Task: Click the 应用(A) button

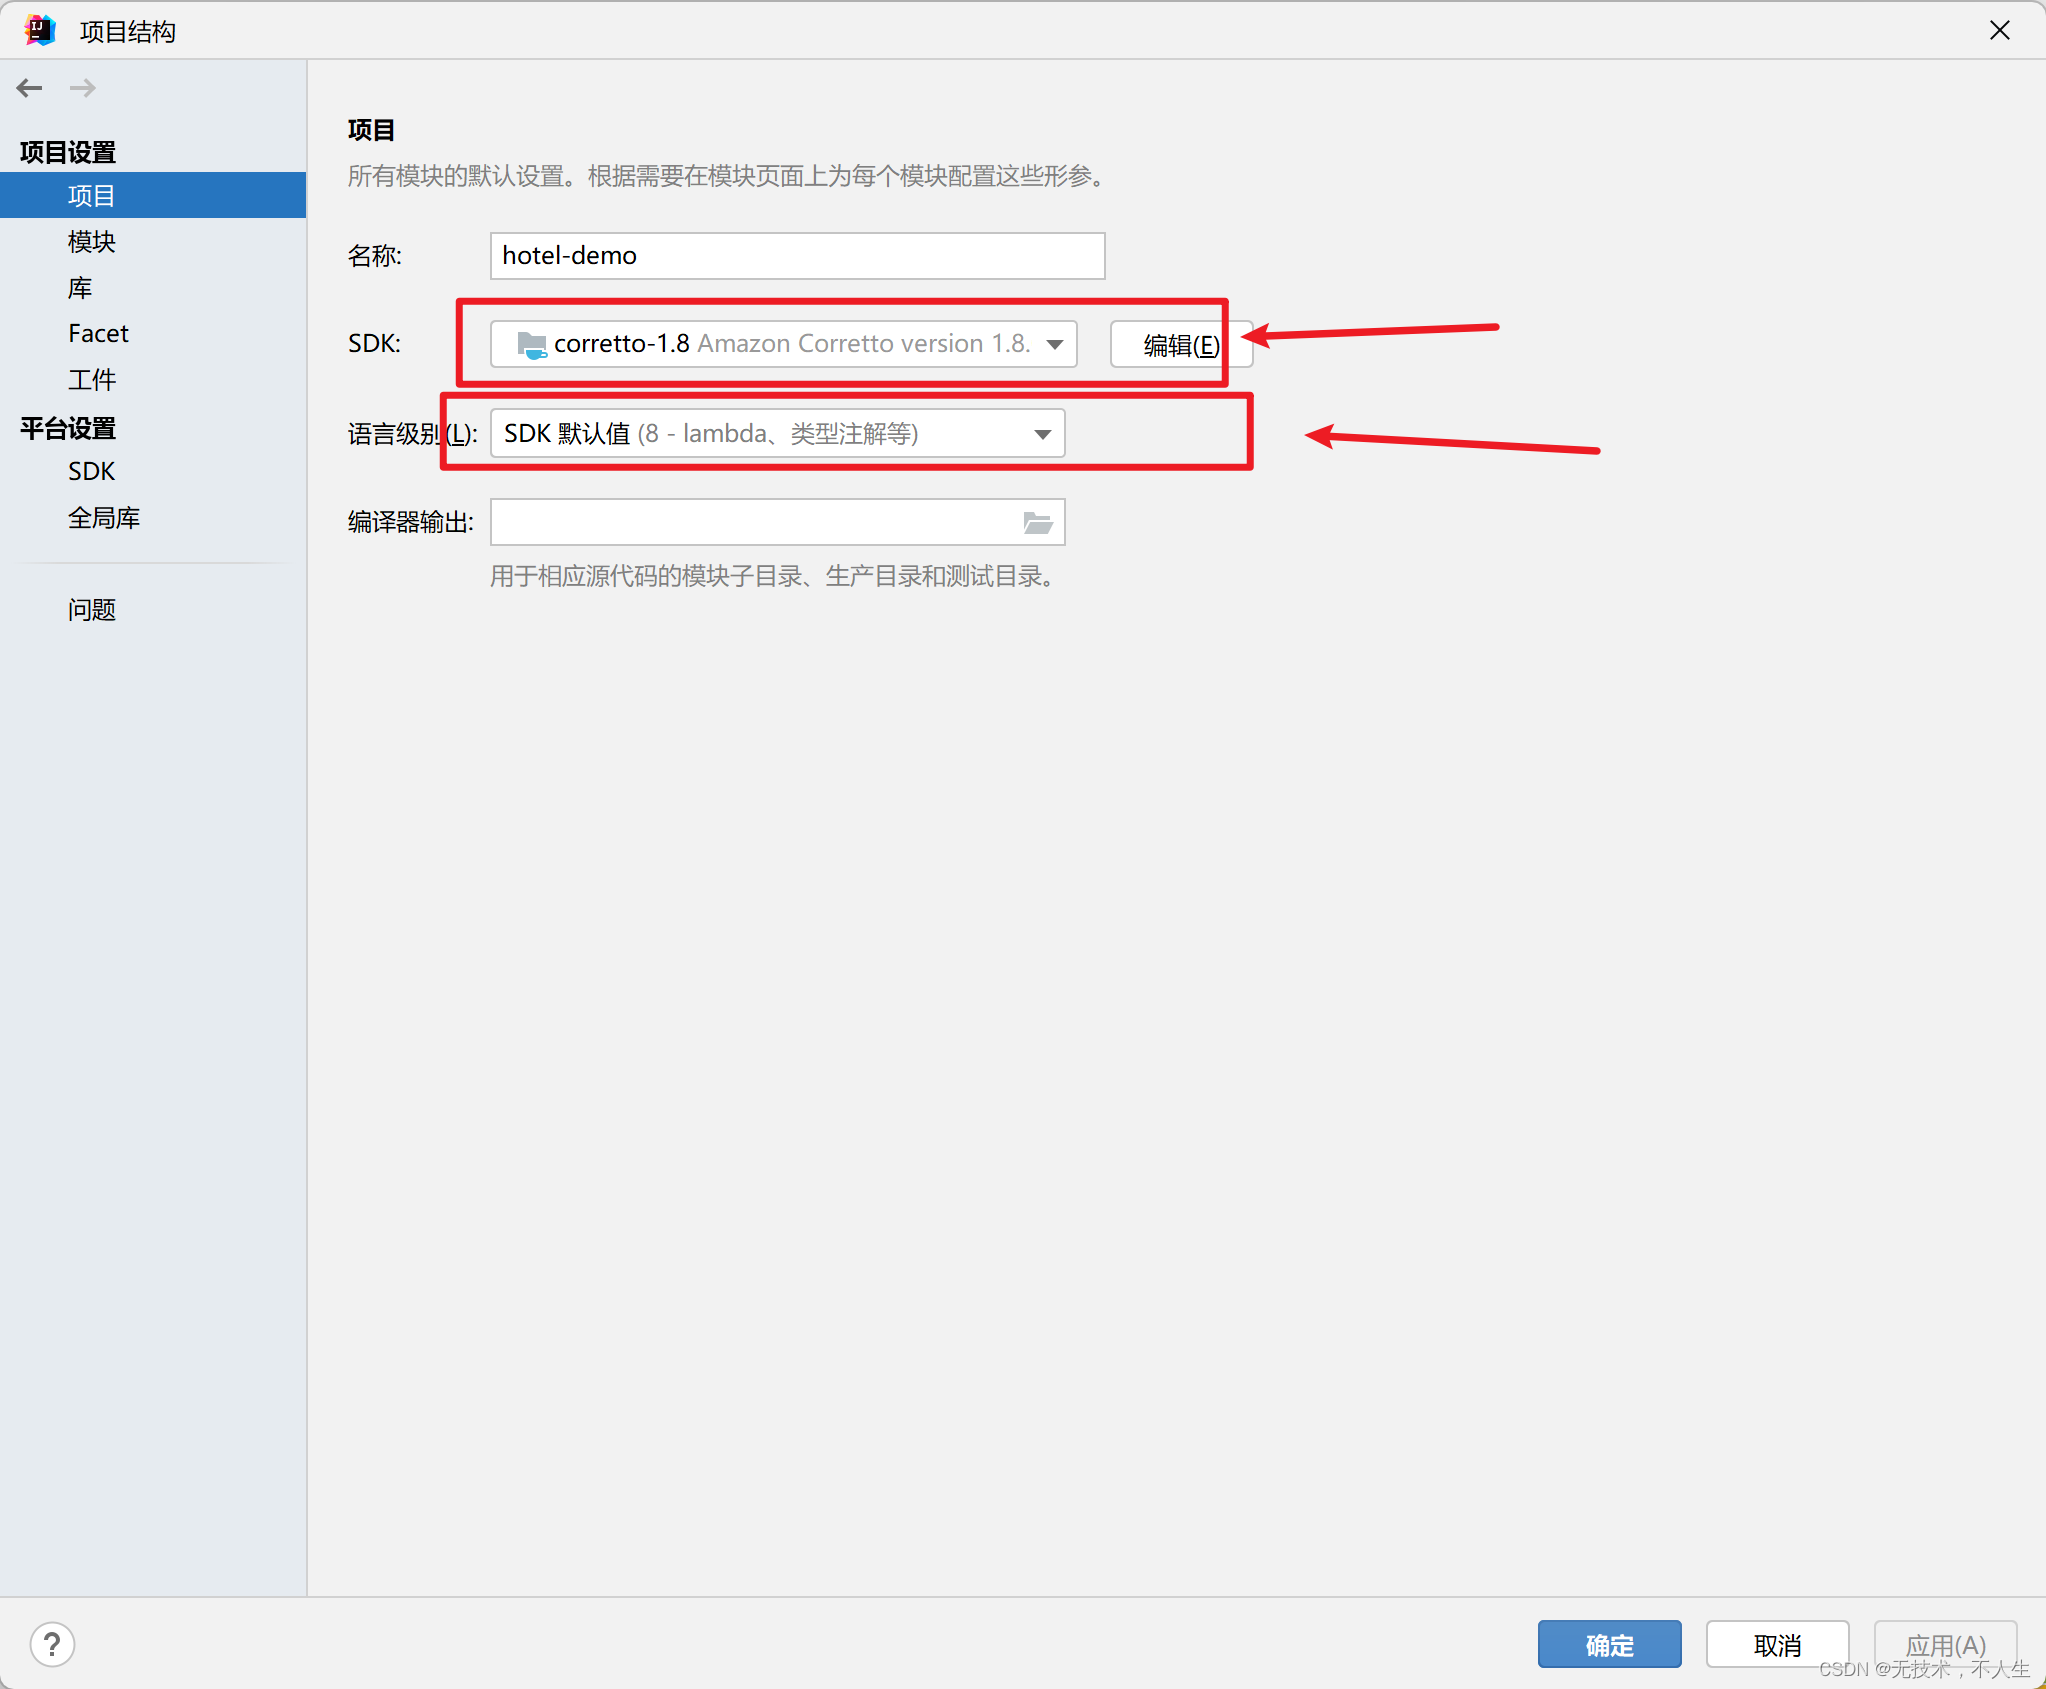Action: (1945, 1645)
